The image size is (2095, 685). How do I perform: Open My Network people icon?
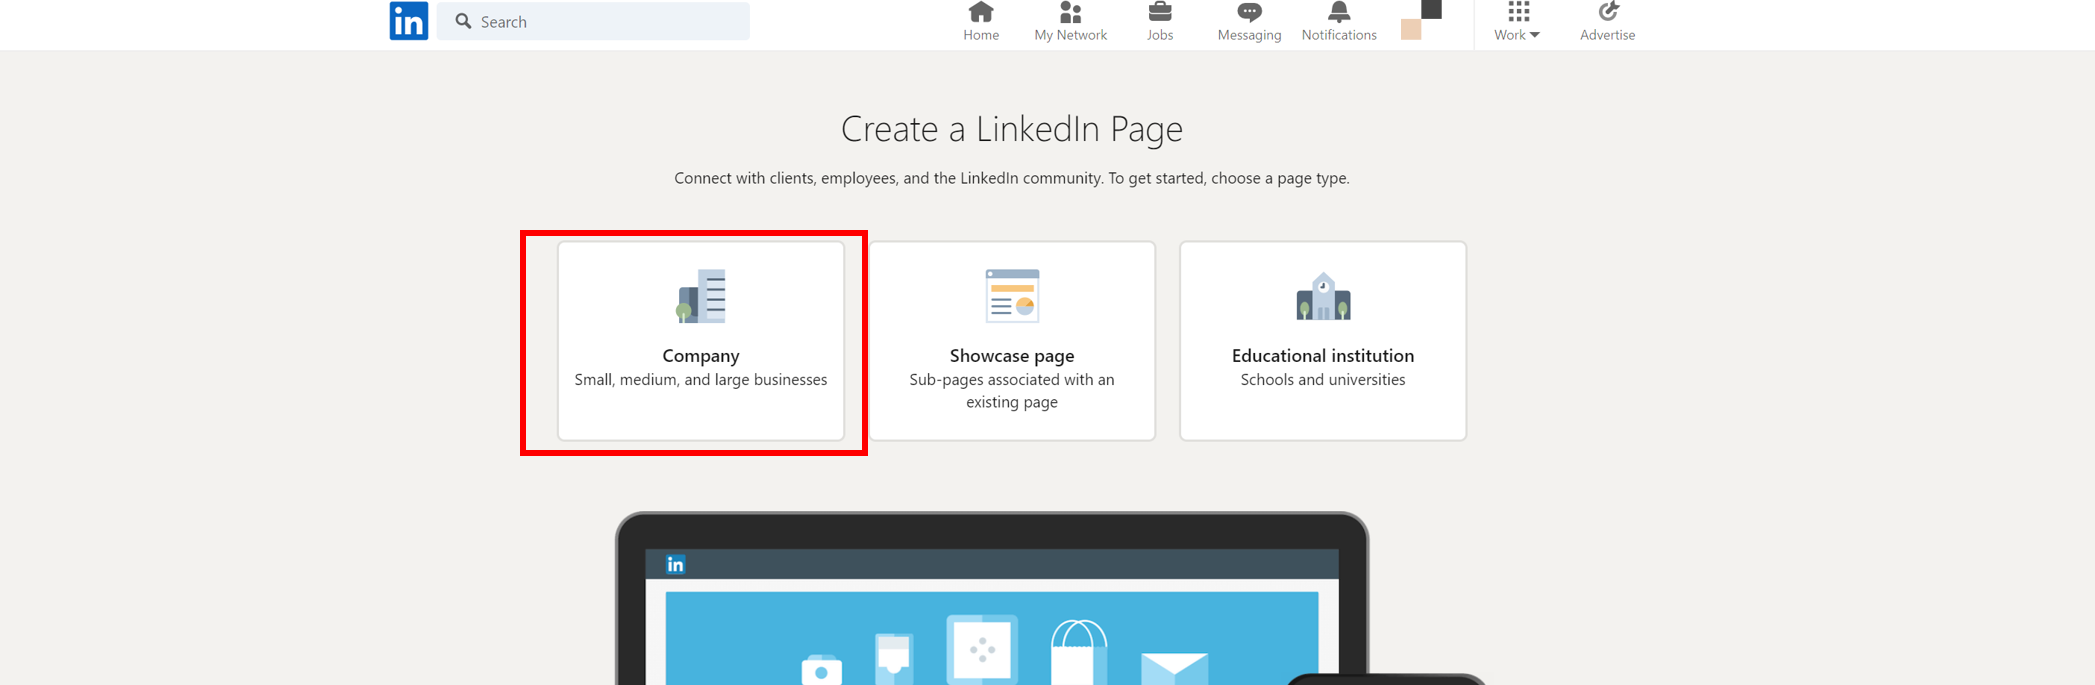[x=1070, y=12]
